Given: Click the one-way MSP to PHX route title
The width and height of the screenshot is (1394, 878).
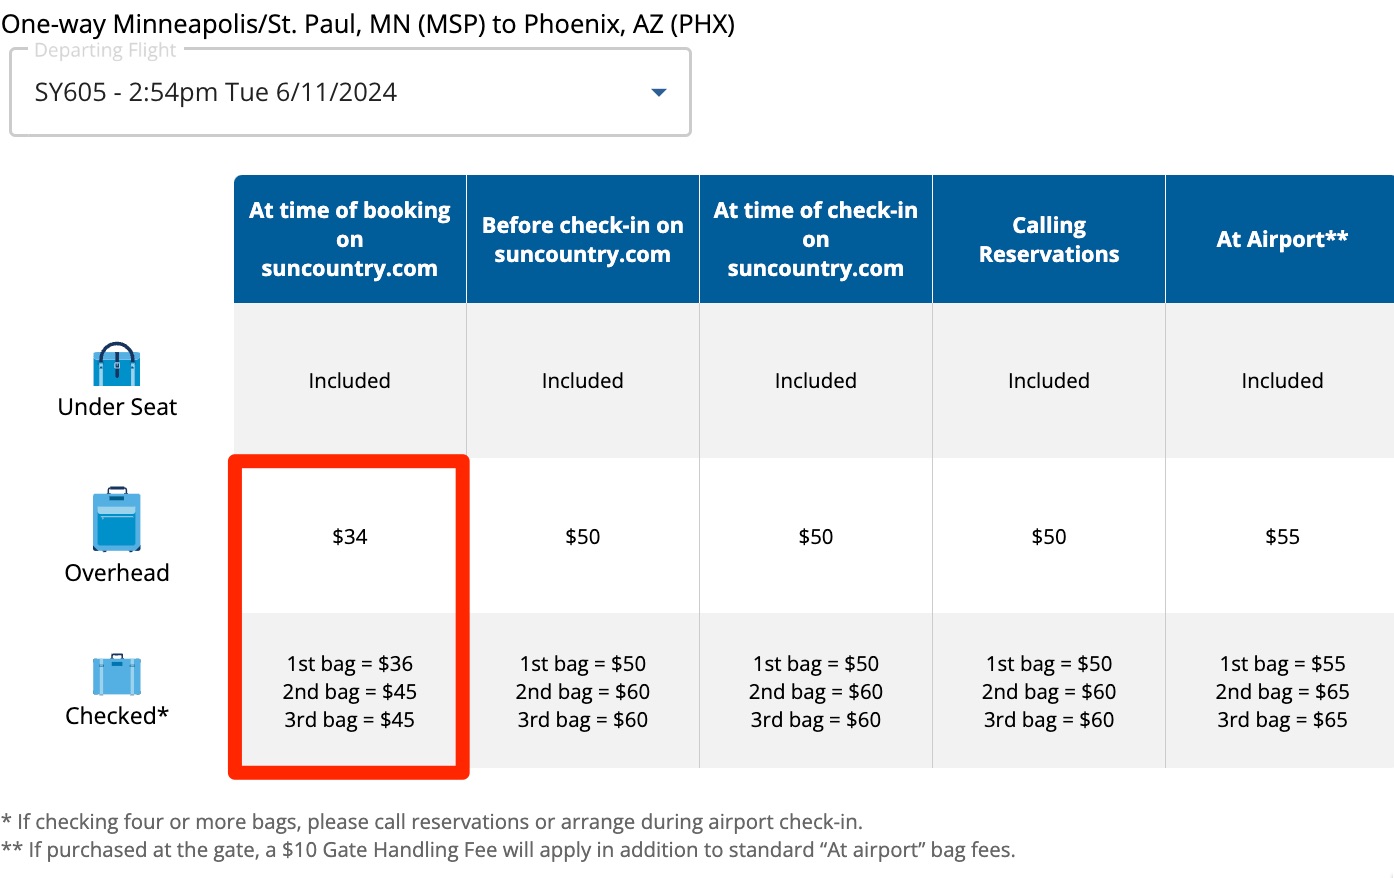Looking at the screenshot, I should [x=368, y=22].
